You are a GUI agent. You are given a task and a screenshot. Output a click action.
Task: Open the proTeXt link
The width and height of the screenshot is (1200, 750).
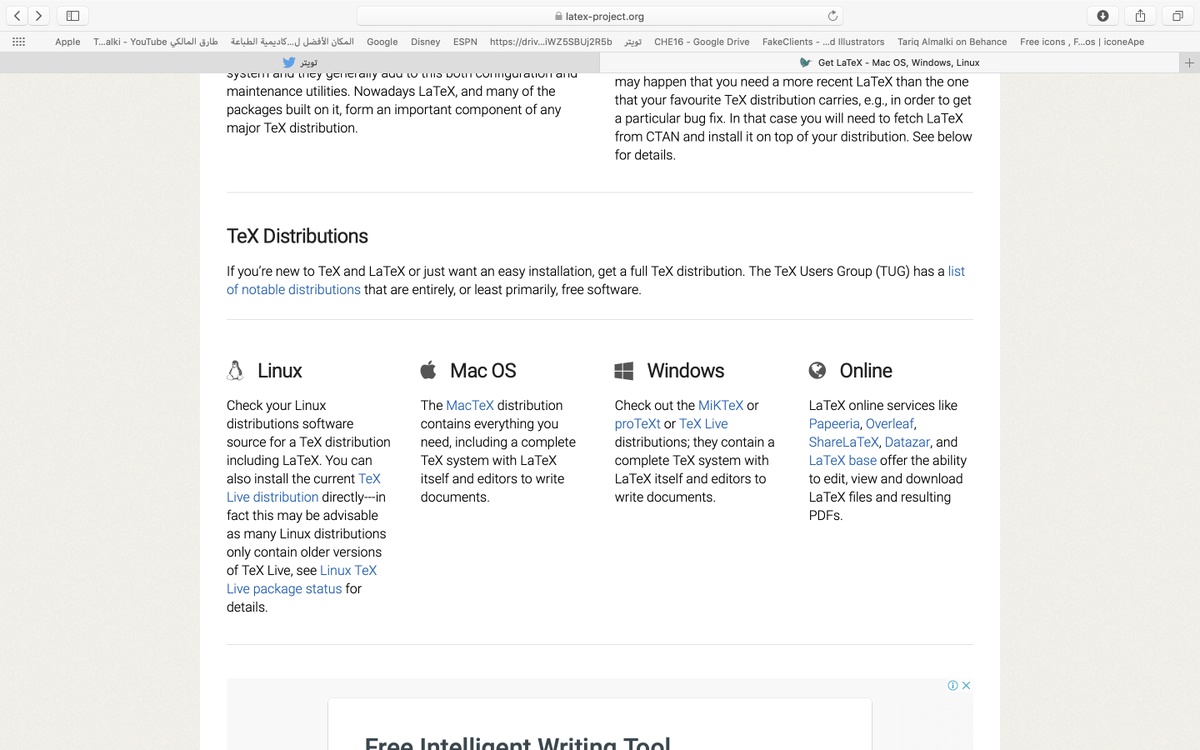coord(637,424)
